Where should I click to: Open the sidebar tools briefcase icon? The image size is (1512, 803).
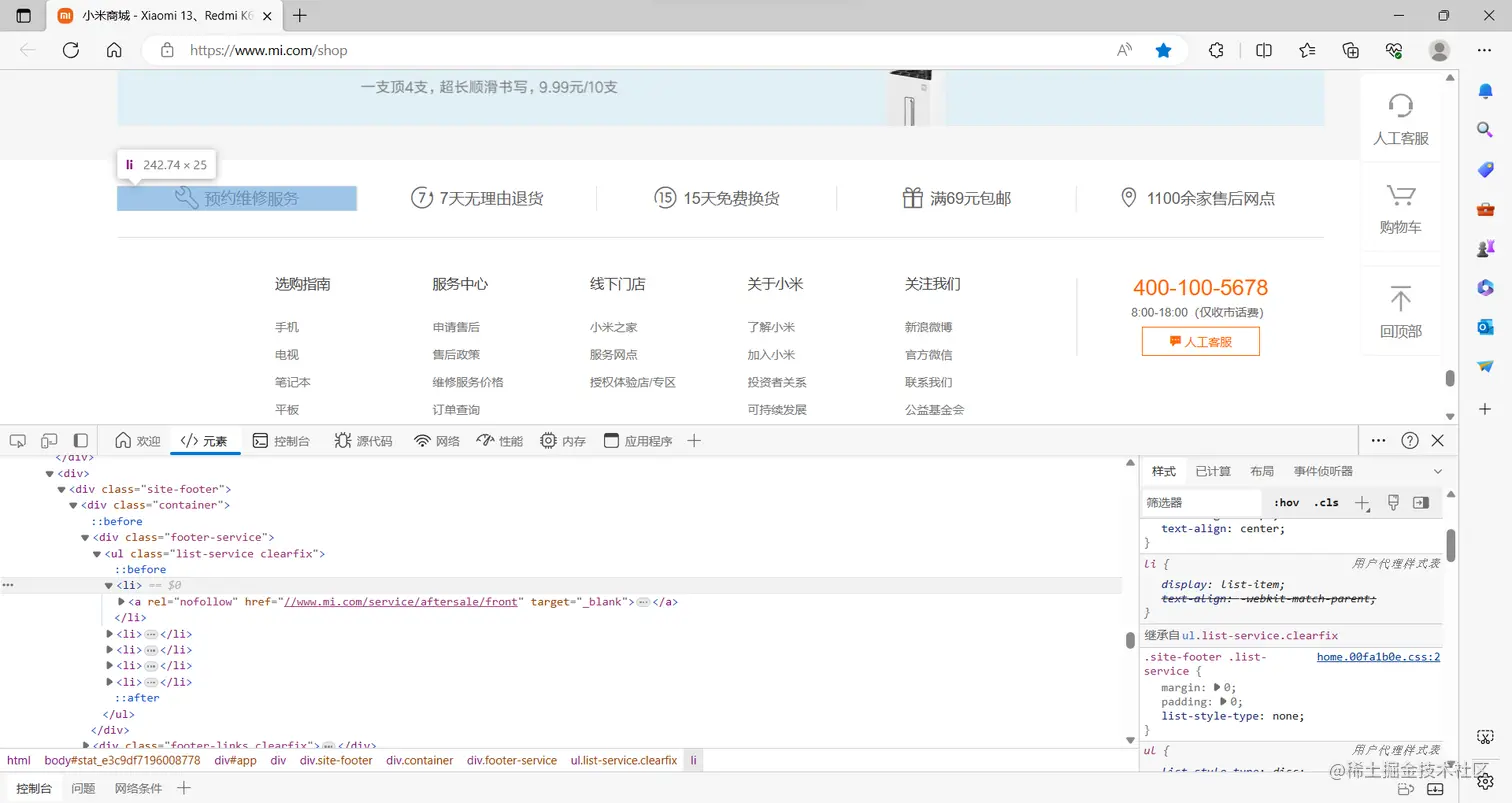1485,209
